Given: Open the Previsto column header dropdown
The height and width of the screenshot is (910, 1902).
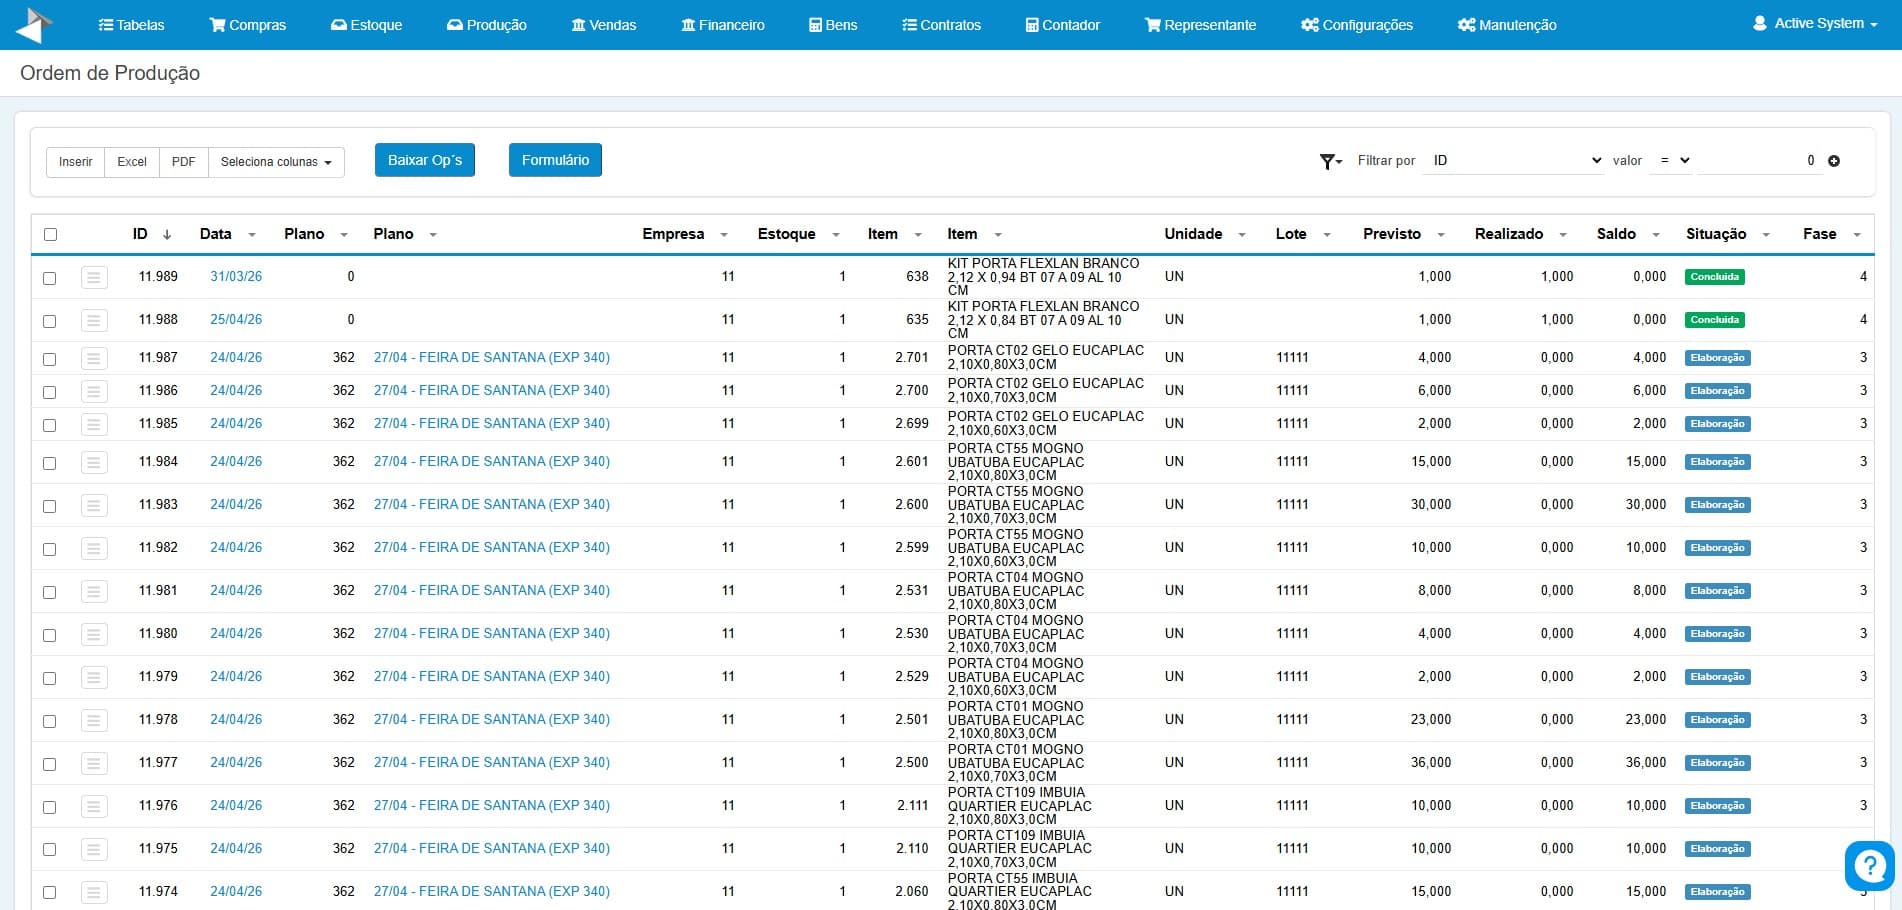Looking at the screenshot, I should [1441, 235].
